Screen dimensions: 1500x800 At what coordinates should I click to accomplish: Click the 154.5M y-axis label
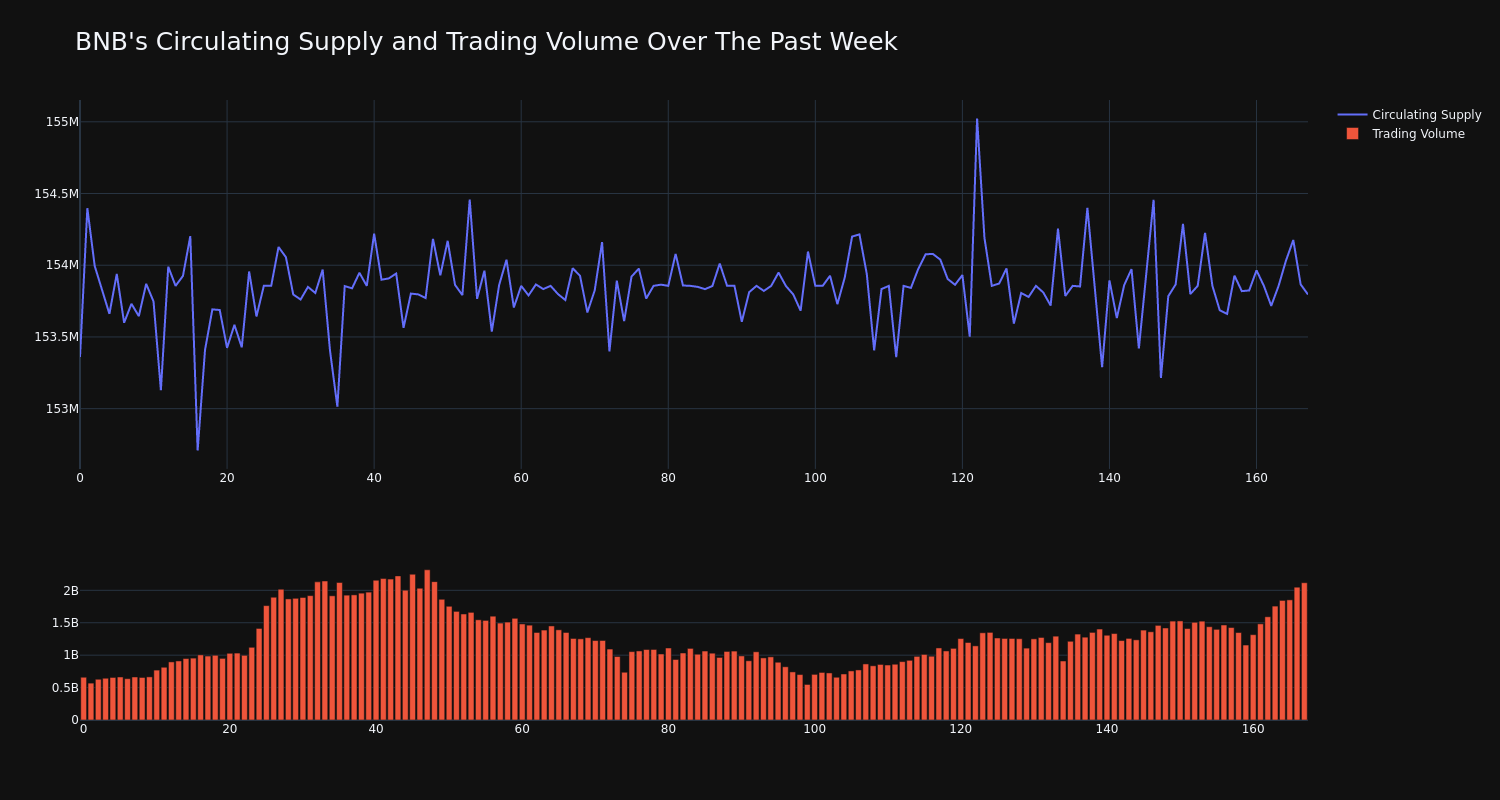pos(56,194)
